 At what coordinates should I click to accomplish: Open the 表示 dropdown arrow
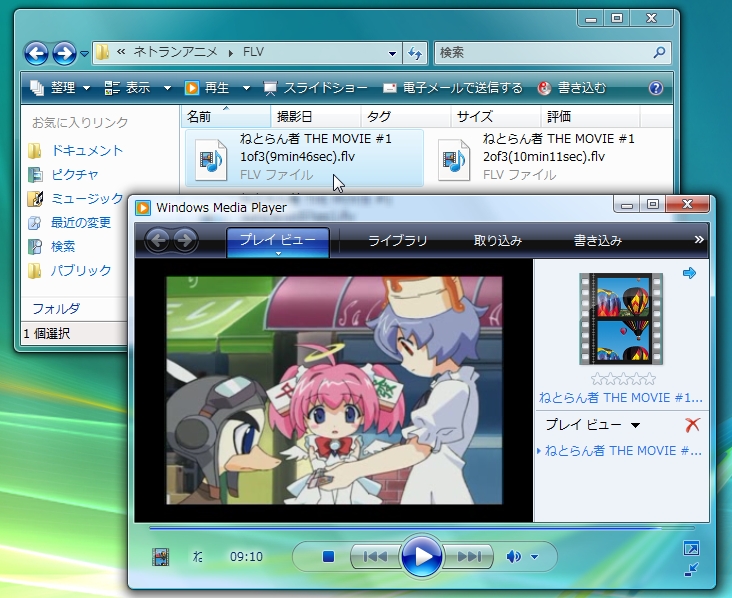pos(167,88)
